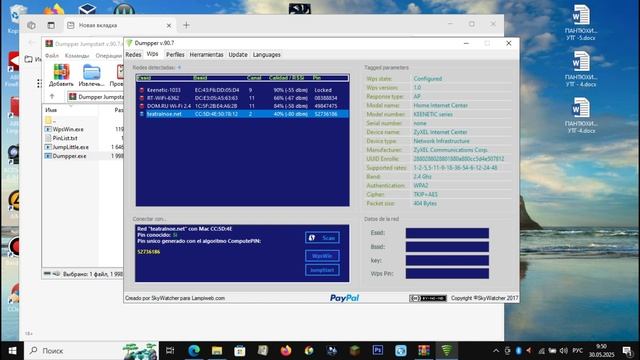
Task: Click the Dumpper title bar app icon
Action: [x=129, y=43]
